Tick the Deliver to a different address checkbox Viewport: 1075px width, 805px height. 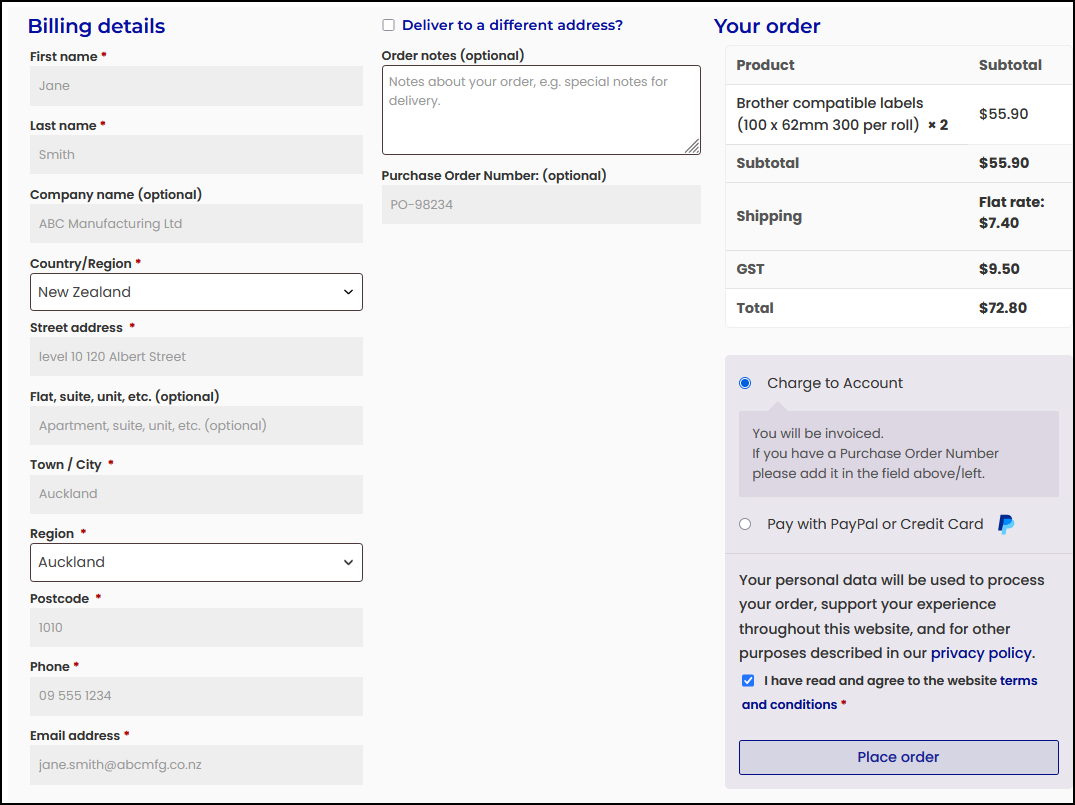coord(389,25)
